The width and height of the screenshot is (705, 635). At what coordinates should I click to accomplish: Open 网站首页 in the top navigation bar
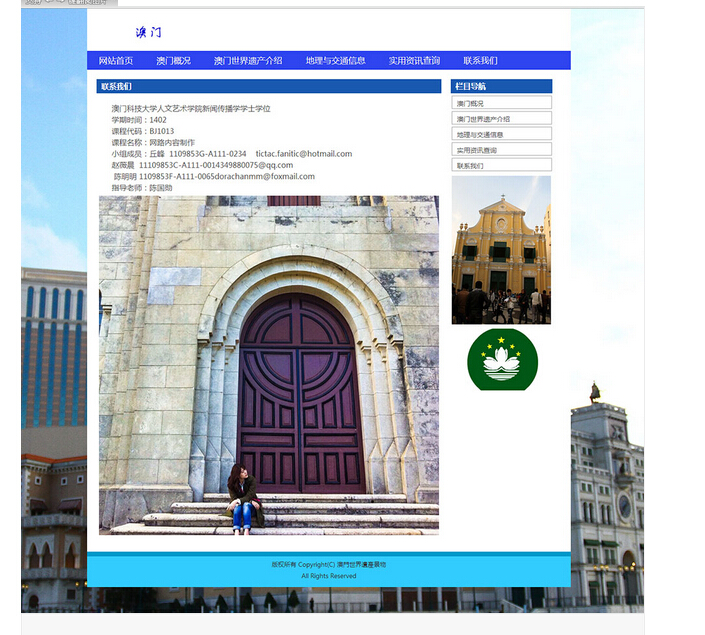click(x=116, y=61)
